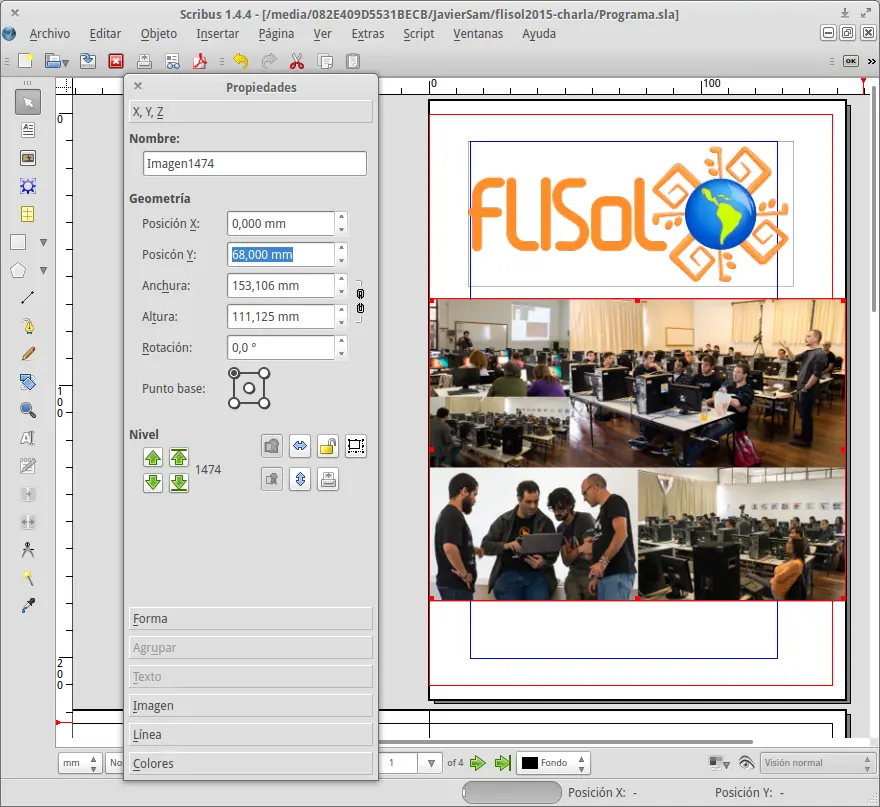Open the polygon tool dropdown arrow
Screen dimensions: 880x807
pos(43,270)
